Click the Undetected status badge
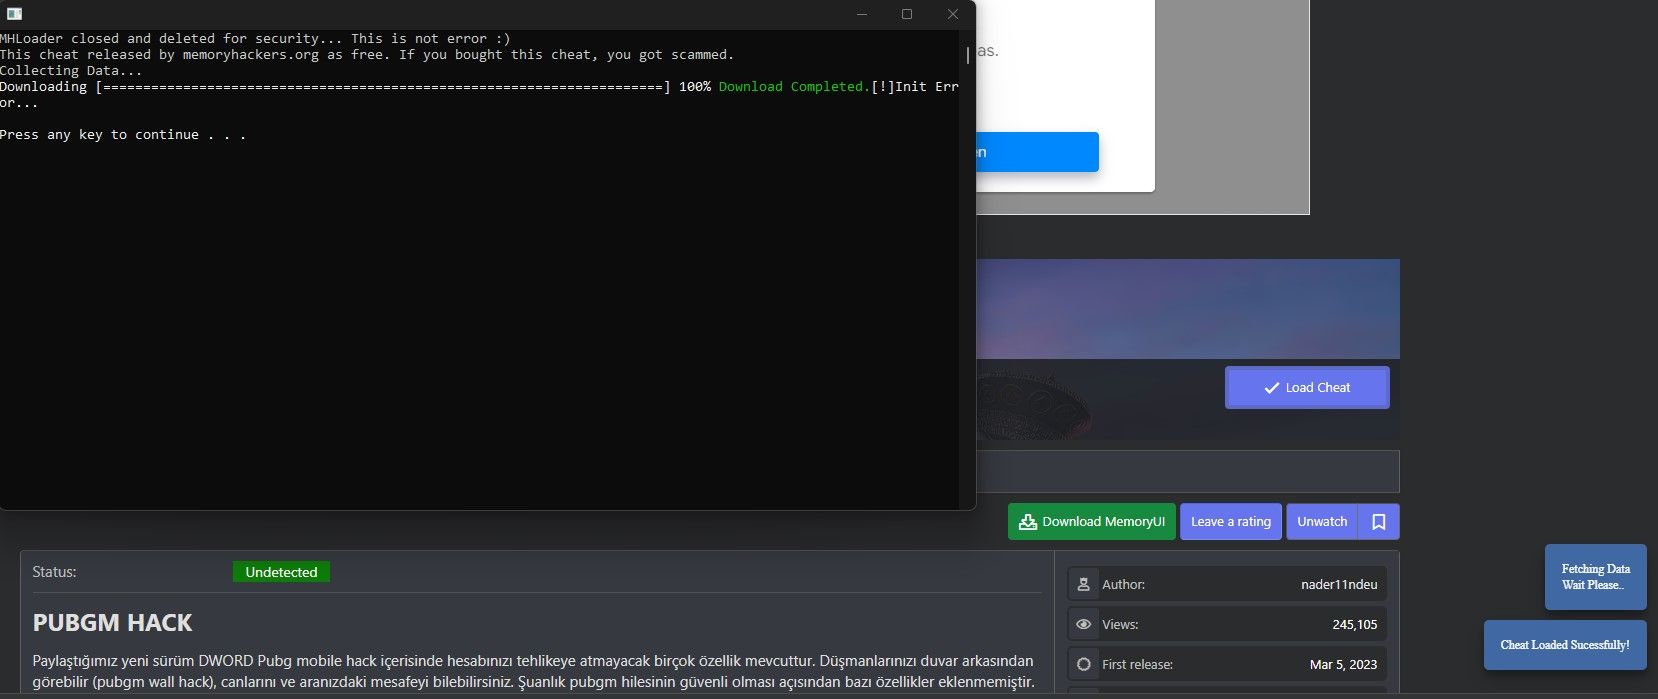 (x=281, y=572)
